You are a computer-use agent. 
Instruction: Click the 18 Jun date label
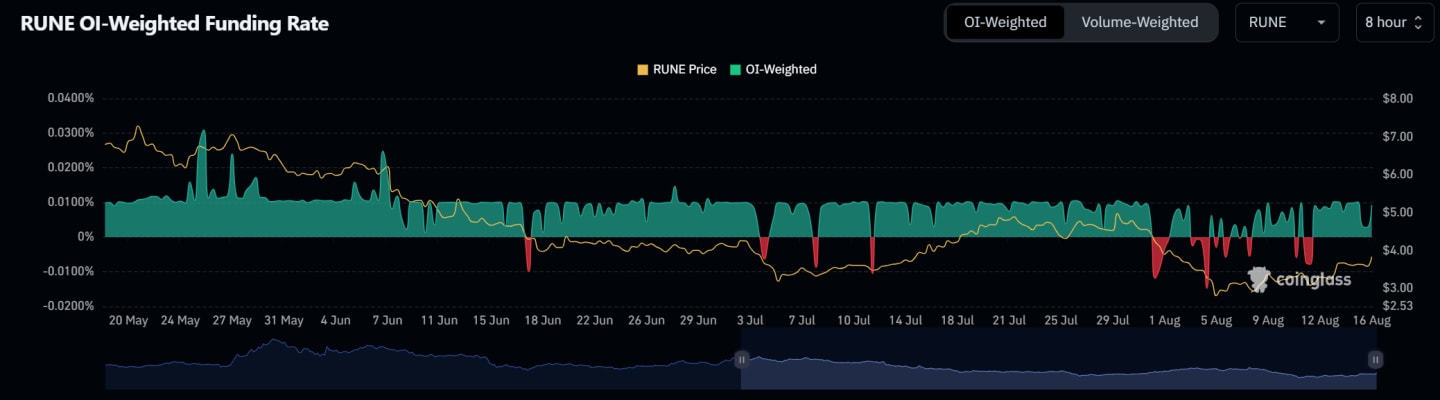pos(543,321)
